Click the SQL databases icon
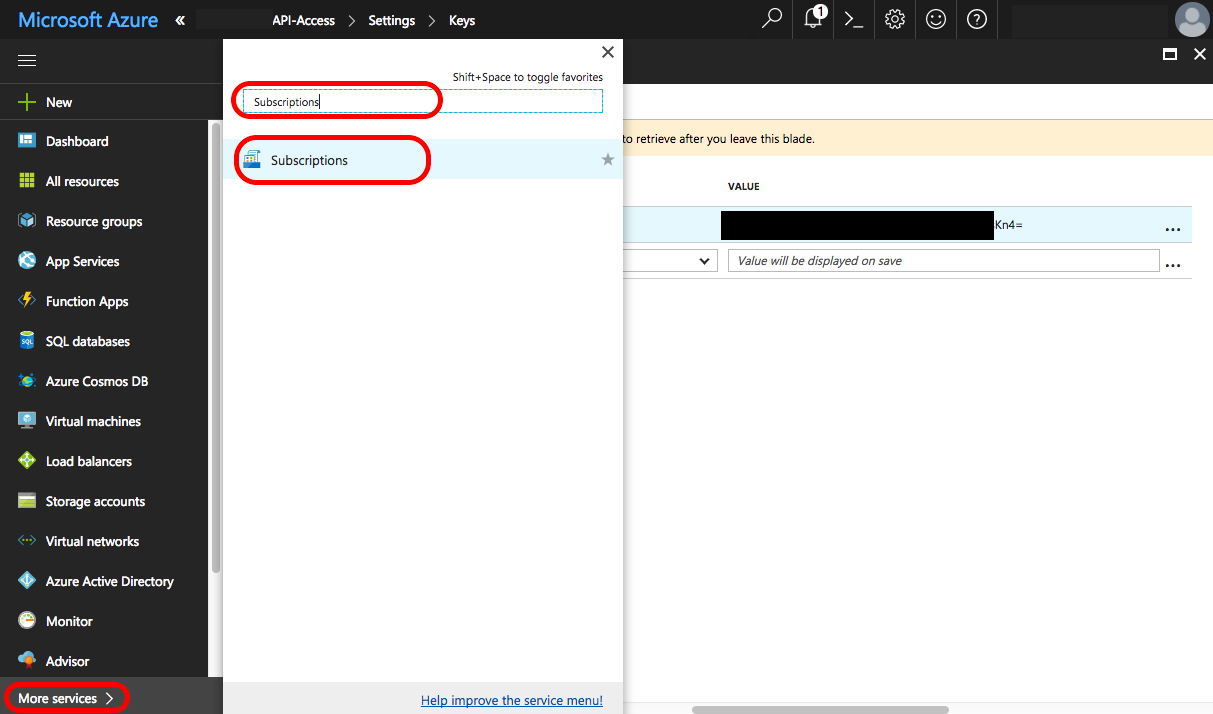Viewport: 1213px width, 714px height. (27, 341)
